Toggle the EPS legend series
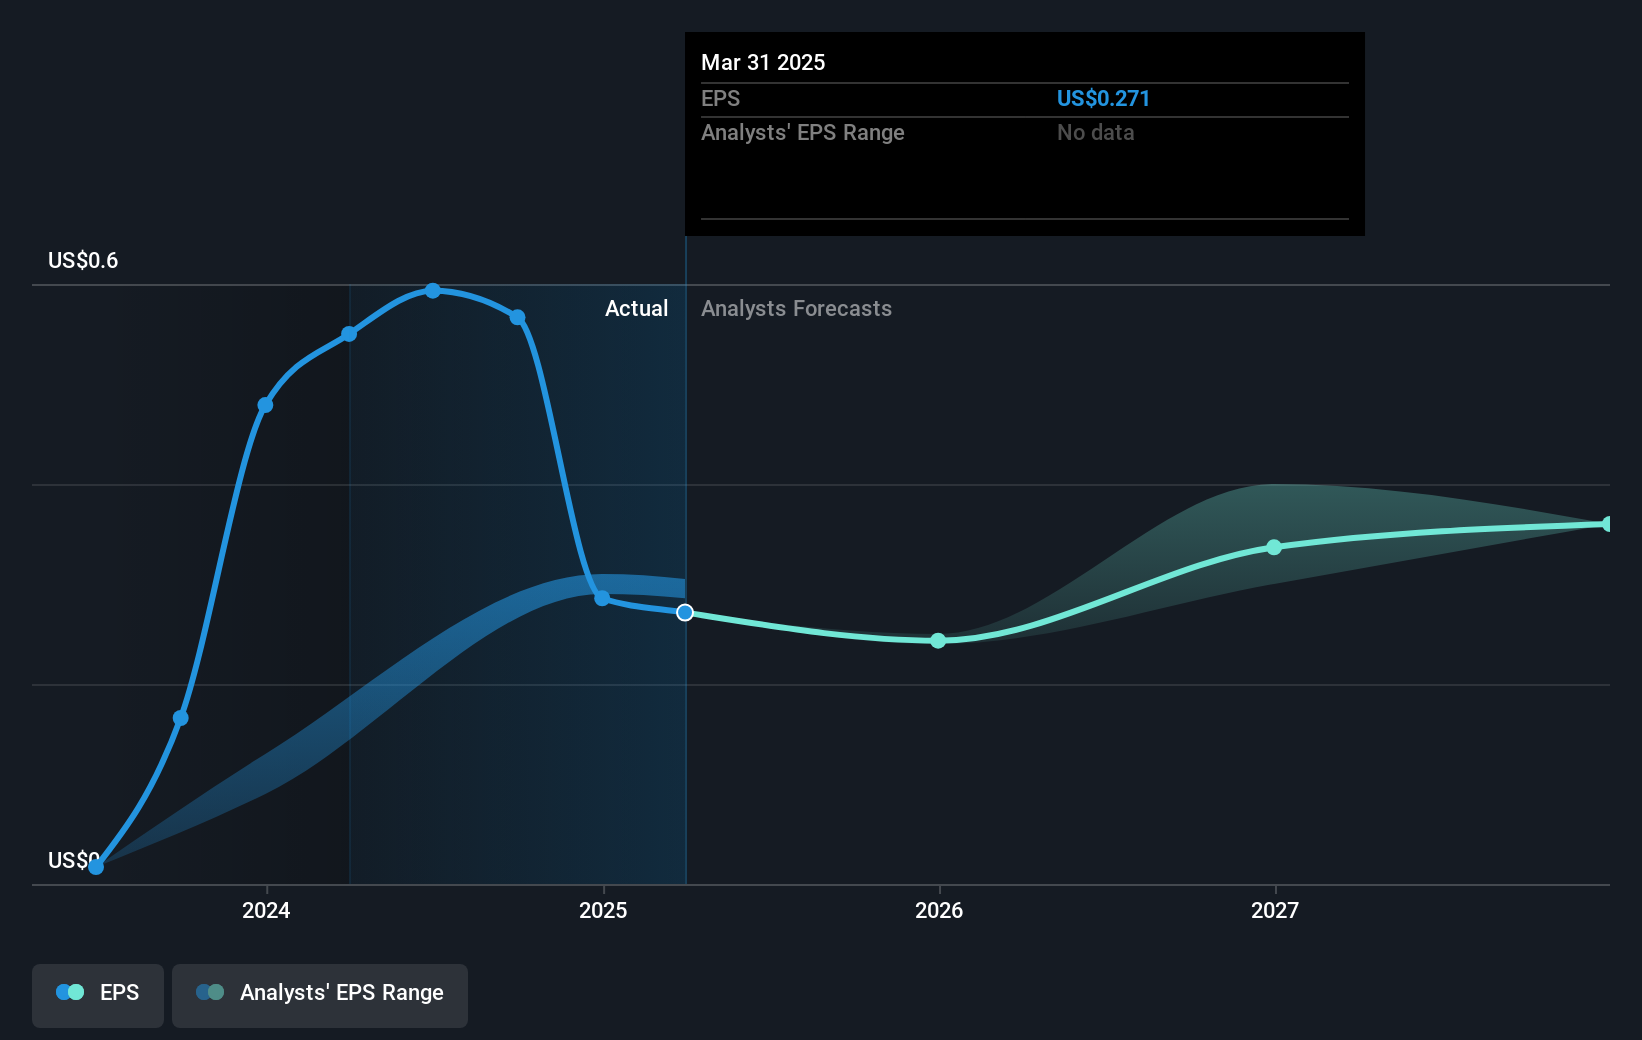 (x=98, y=995)
